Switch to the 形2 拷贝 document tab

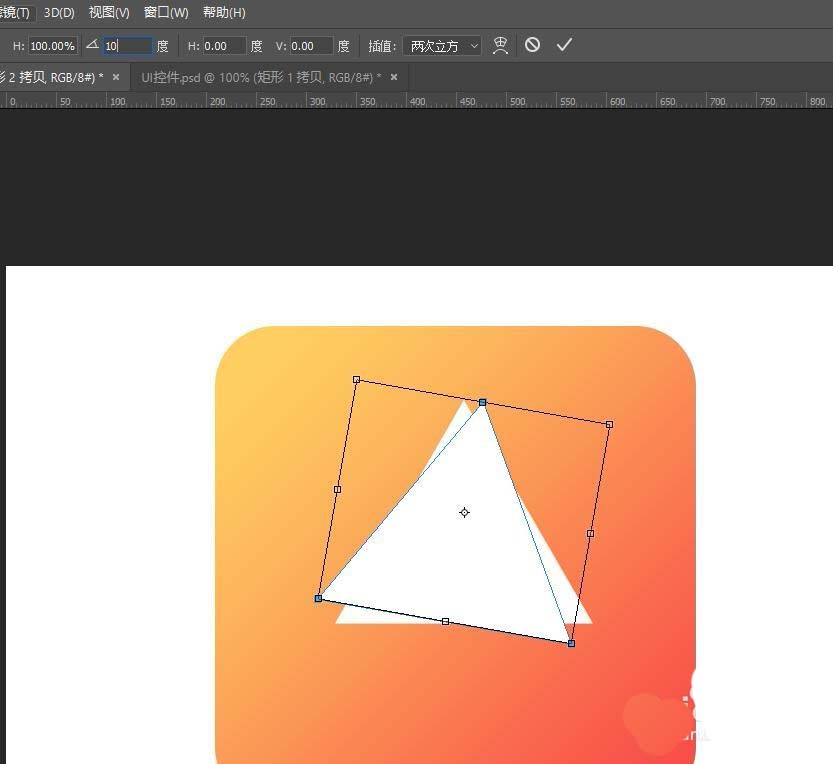[x=55, y=76]
